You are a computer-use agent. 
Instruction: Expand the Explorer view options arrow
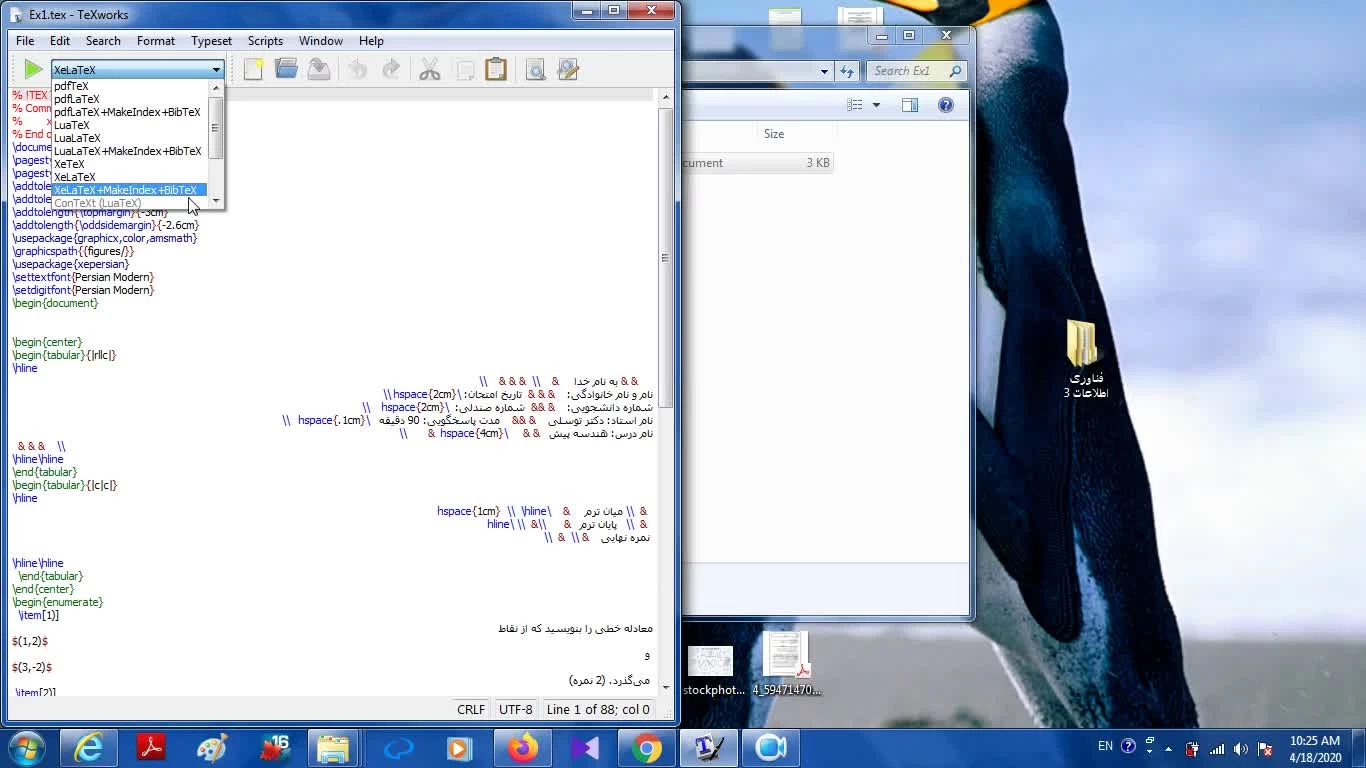(876, 105)
